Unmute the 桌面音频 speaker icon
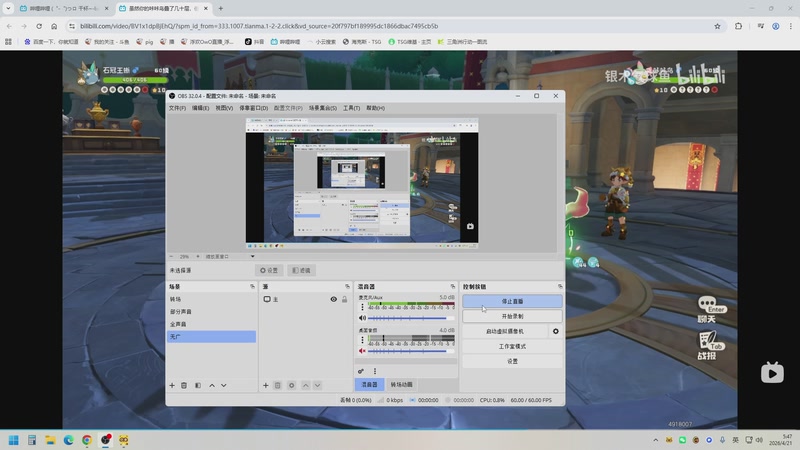800x450 pixels. [x=362, y=351]
